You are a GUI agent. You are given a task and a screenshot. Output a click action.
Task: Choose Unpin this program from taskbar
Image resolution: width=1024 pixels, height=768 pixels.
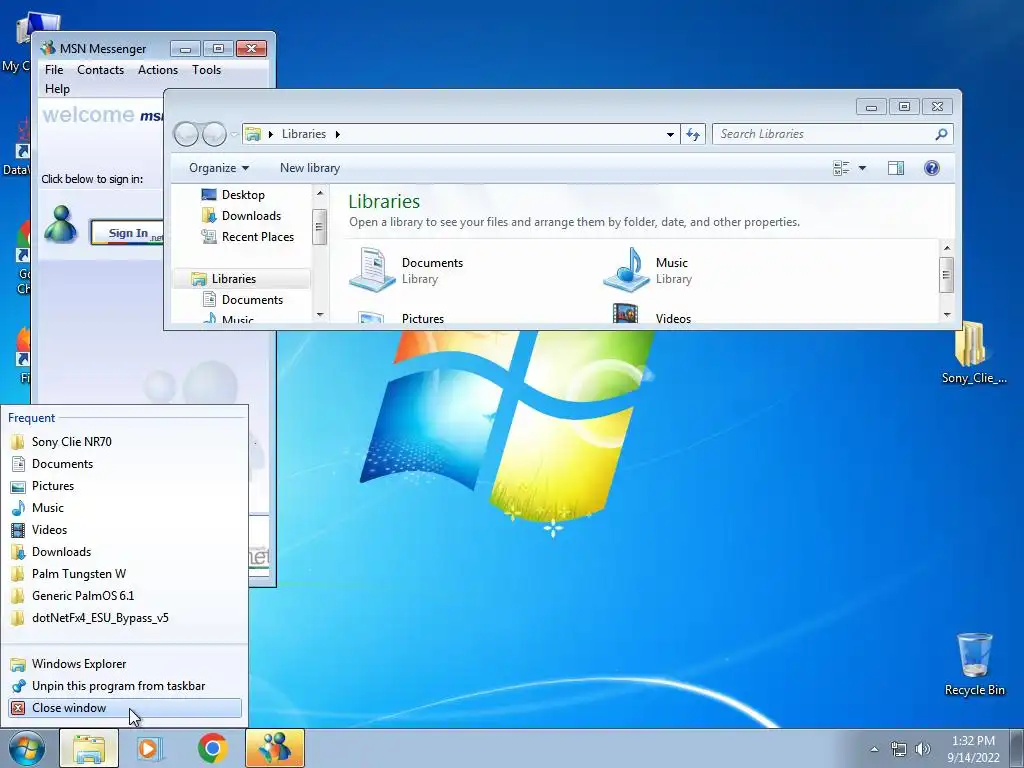click(125, 686)
